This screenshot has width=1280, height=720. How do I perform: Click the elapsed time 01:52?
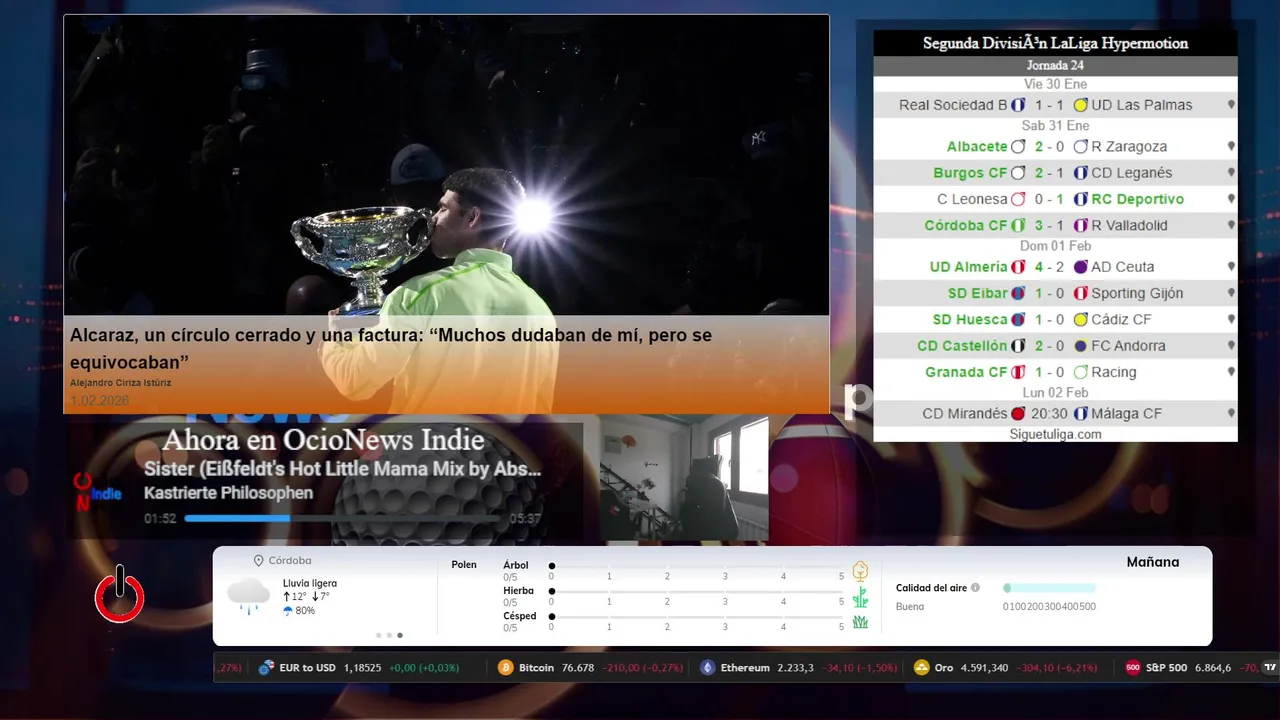pyautogui.click(x=160, y=519)
